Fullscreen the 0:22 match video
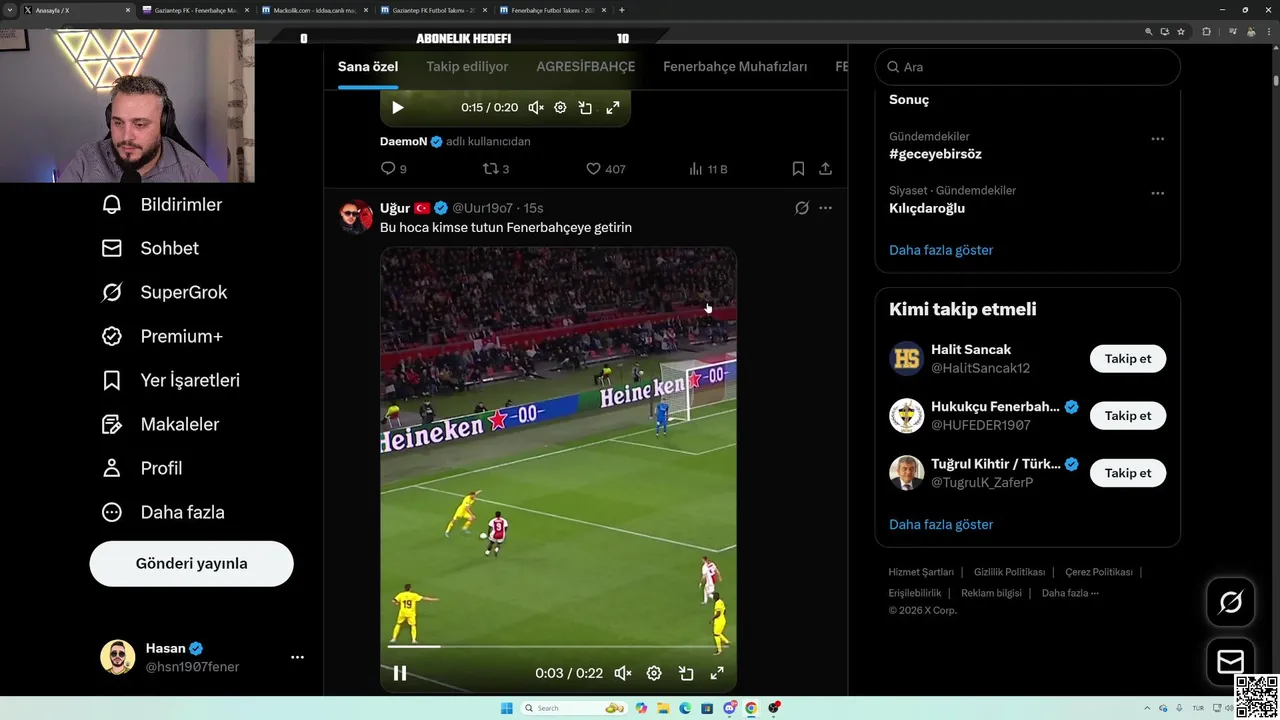1280x720 pixels. pyautogui.click(x=717, y=673)
